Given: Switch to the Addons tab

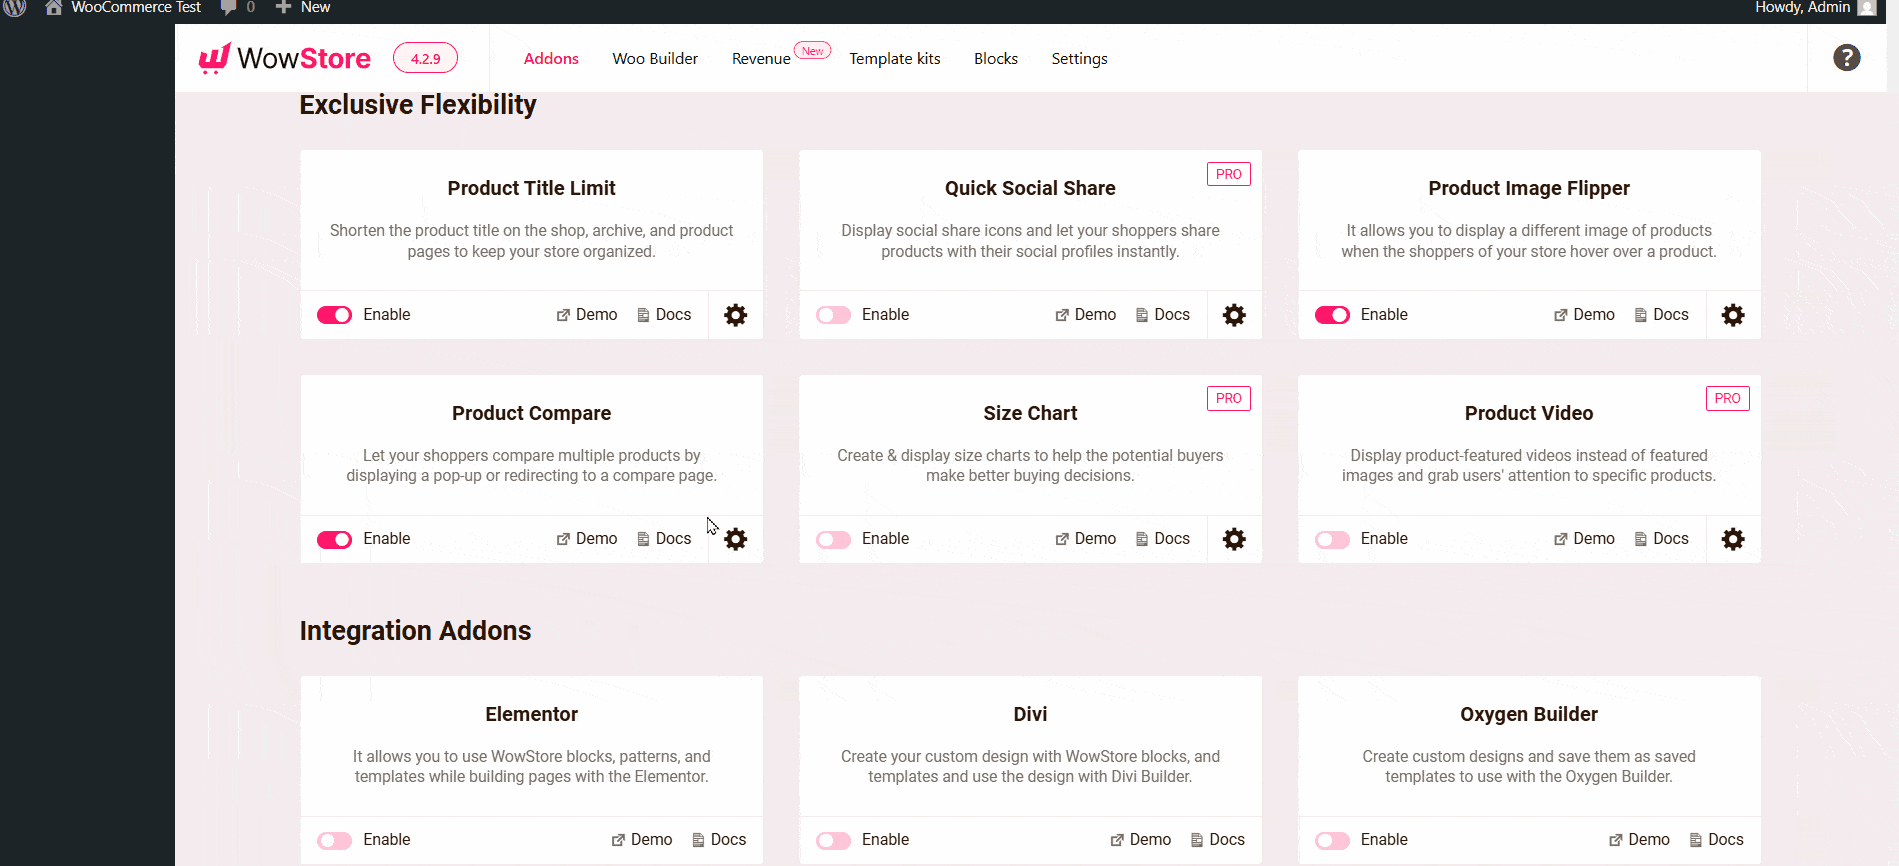Looking at the screenshot, I should (551, 58).
